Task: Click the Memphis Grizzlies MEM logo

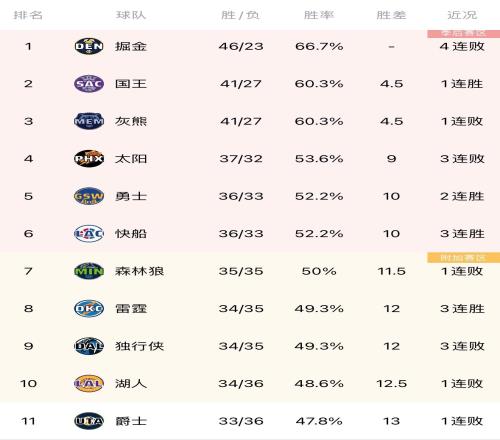Action: [x=89, y=121]
